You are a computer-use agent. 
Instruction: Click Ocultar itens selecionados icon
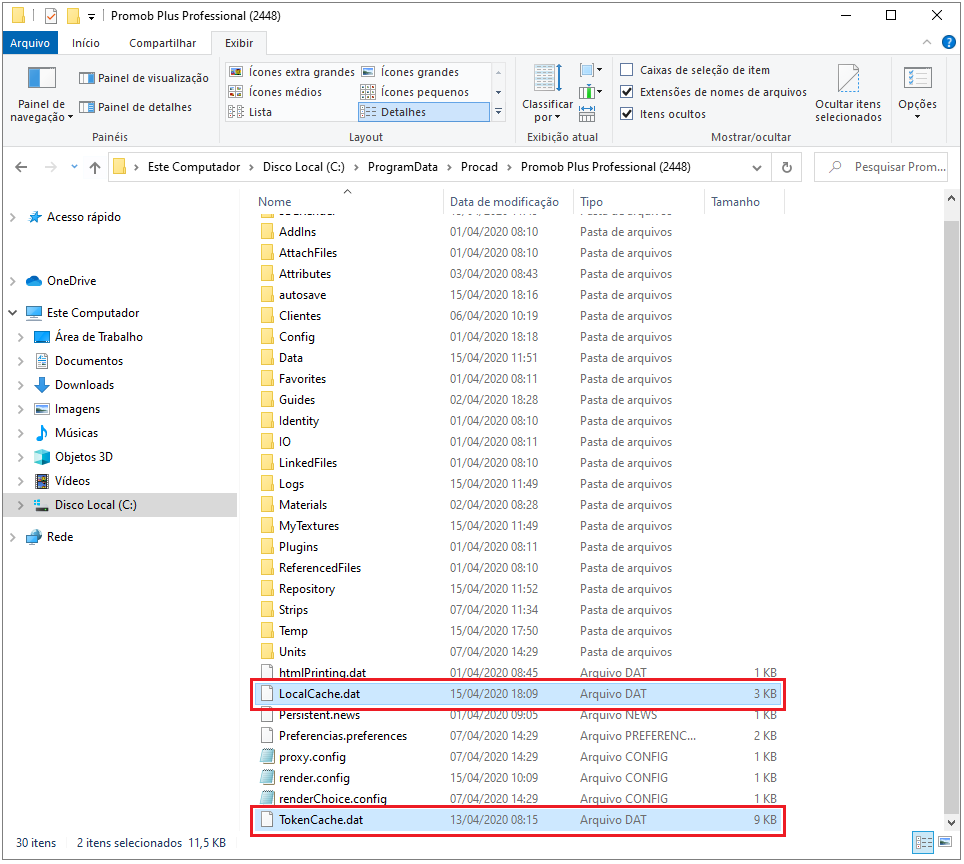847,80
